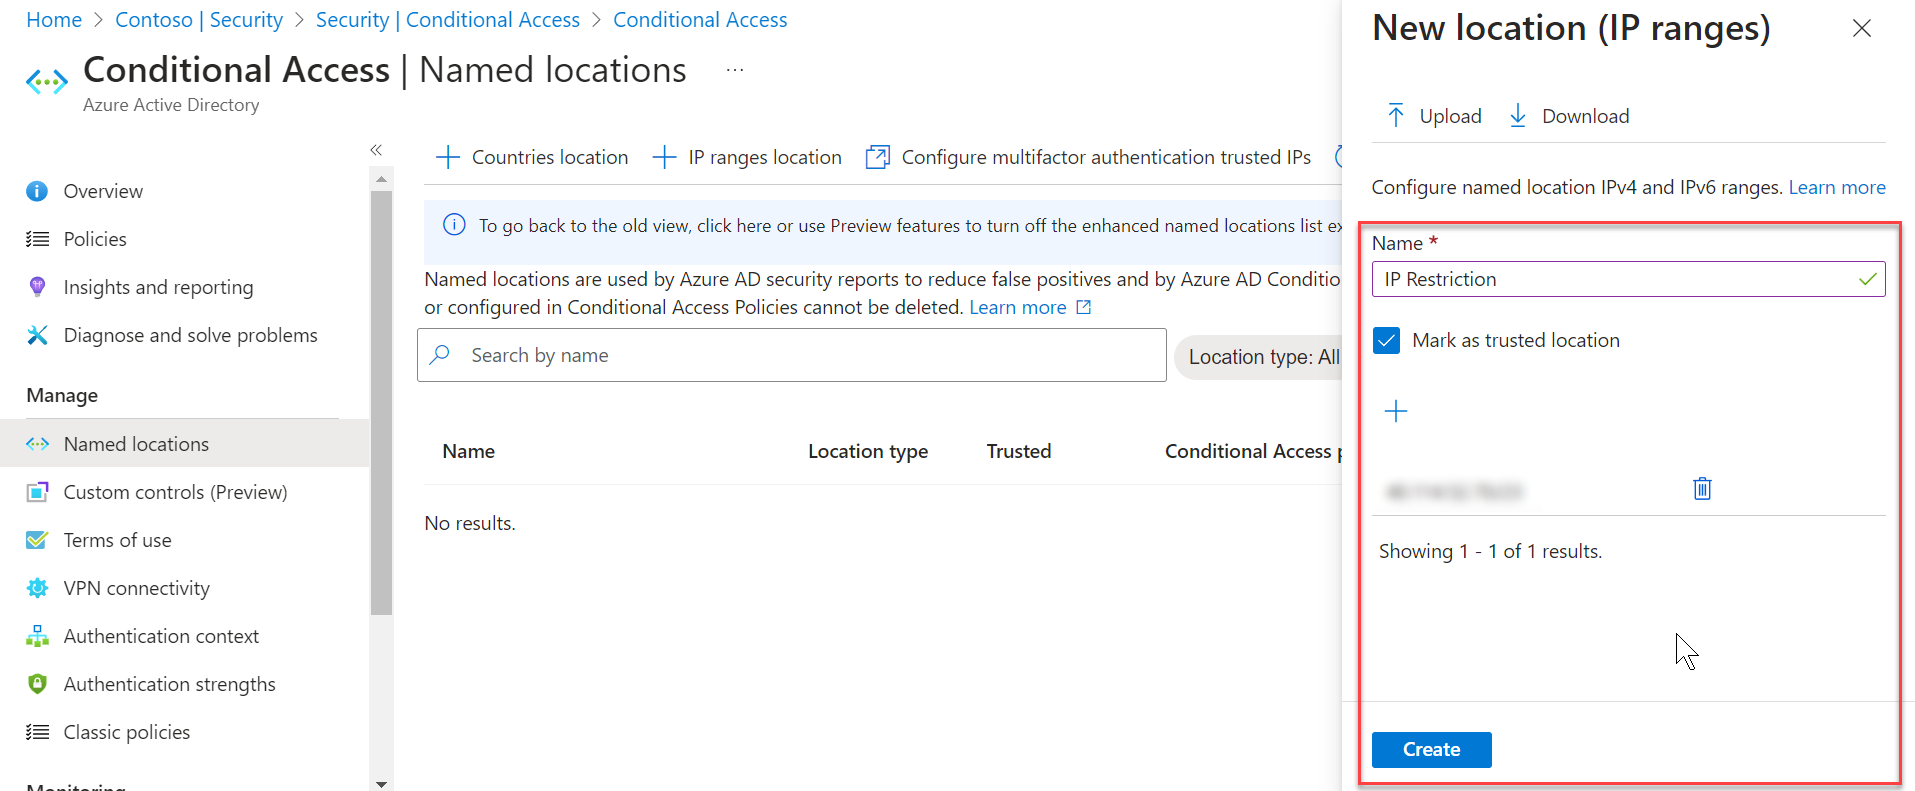This screenshot has height=791, width=1915.
Task: Click the trash icon to delete IP range
Action: (x=1702, y=489)
